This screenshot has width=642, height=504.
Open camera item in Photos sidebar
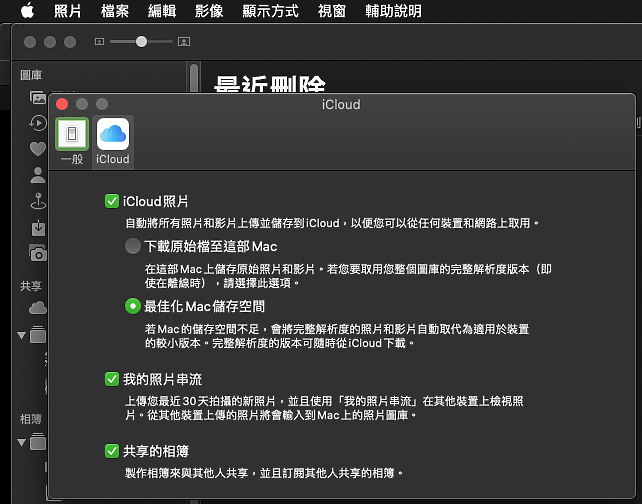click(38, 253)
